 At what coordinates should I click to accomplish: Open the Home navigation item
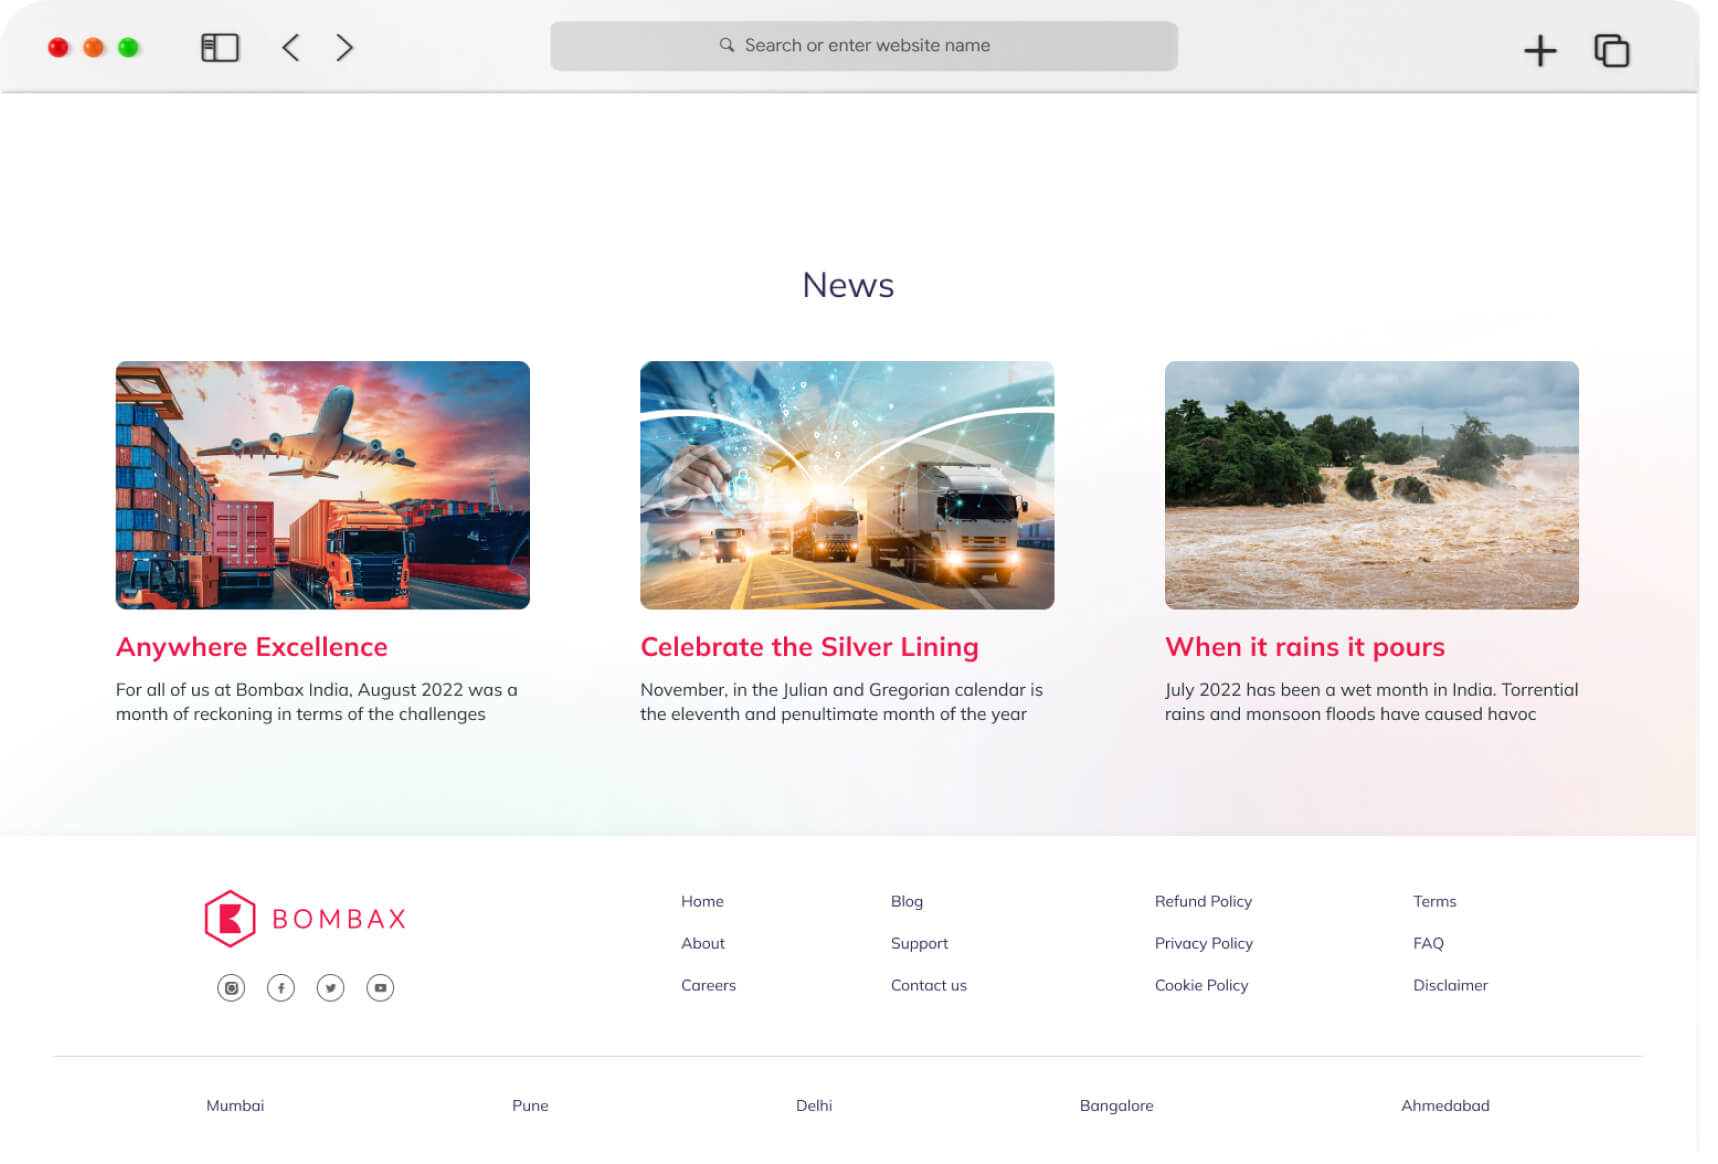pyautogui.click(x=702, y=901)
